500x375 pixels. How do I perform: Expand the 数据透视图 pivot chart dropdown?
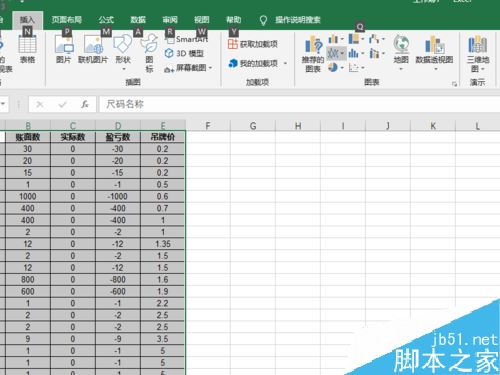tap(435, 69)
